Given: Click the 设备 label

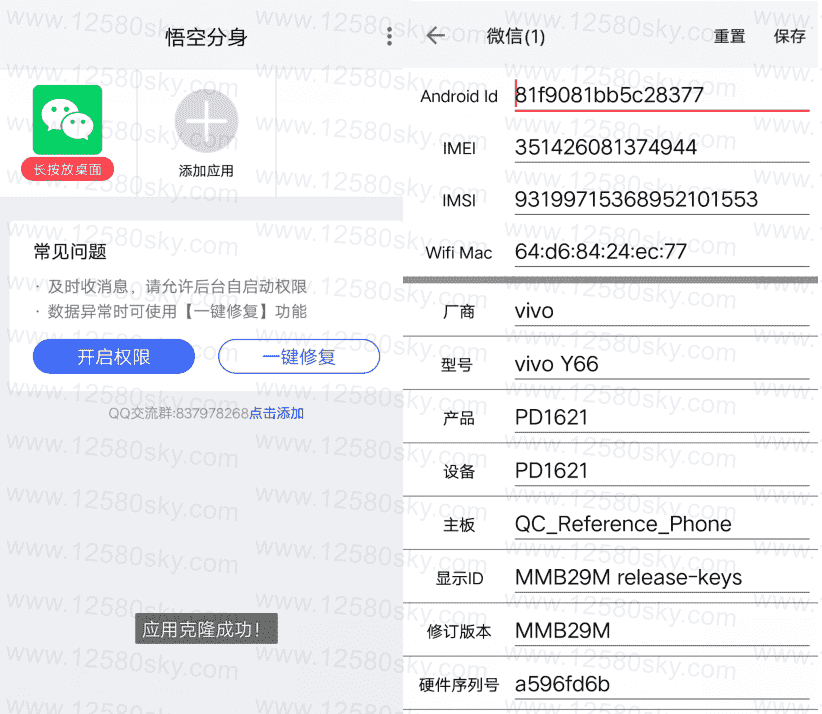Looking at the screenshot, I should coord(459,472).
